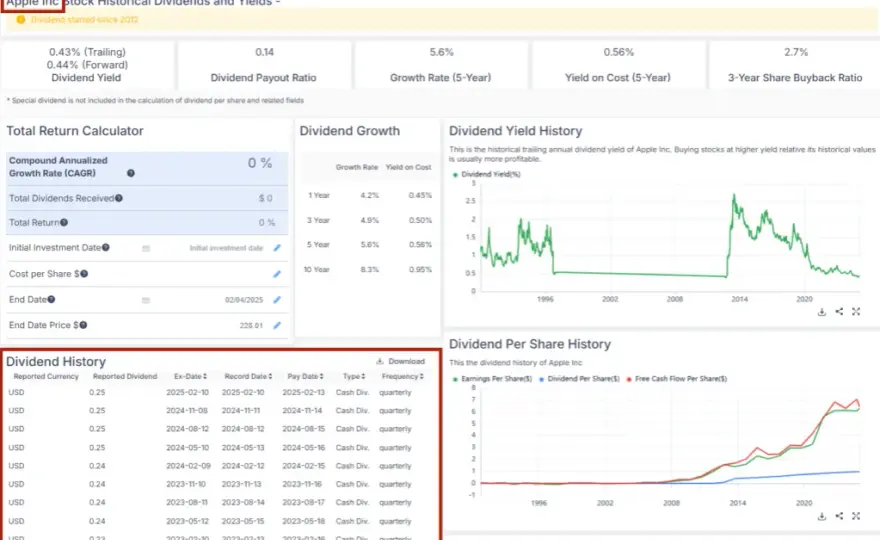Click the 2024-11-08 Ex-Date cell
The height and width of the screenshot is (540, 880).
pyautogui.click(x=187, y=411)
